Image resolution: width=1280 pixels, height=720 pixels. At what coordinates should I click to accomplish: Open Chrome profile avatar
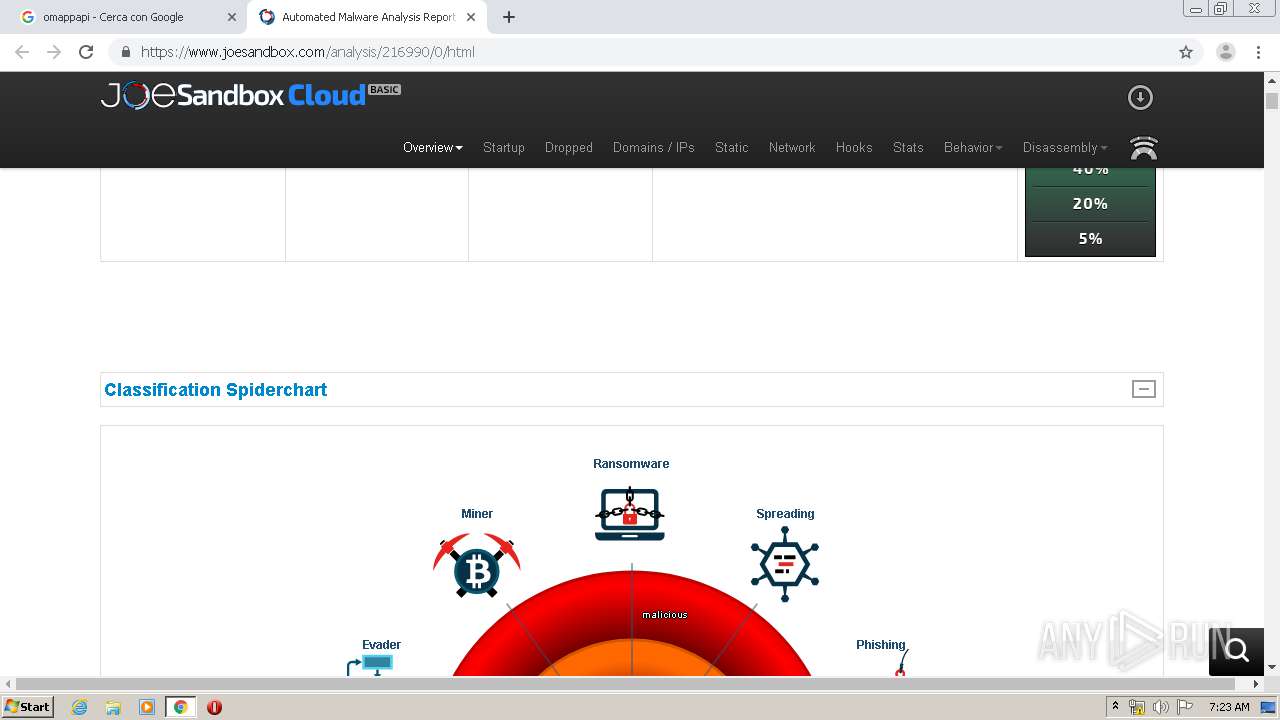point(1225,52)
